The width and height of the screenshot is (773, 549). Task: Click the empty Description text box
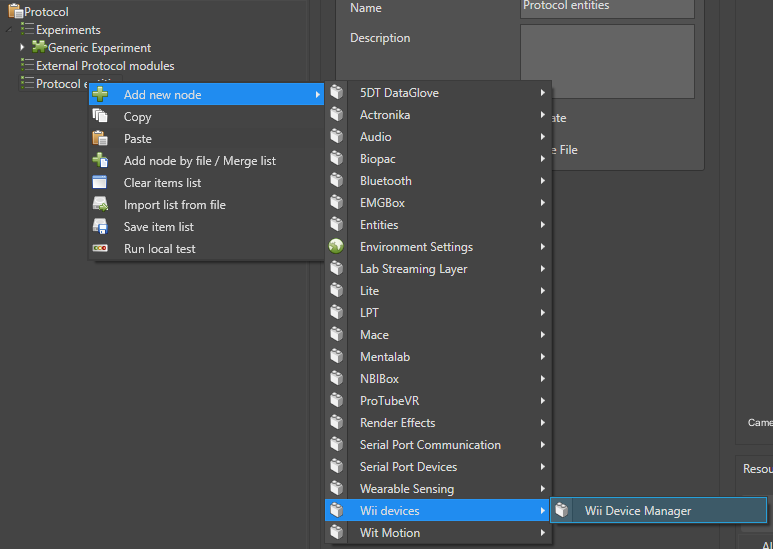point(607,61)
